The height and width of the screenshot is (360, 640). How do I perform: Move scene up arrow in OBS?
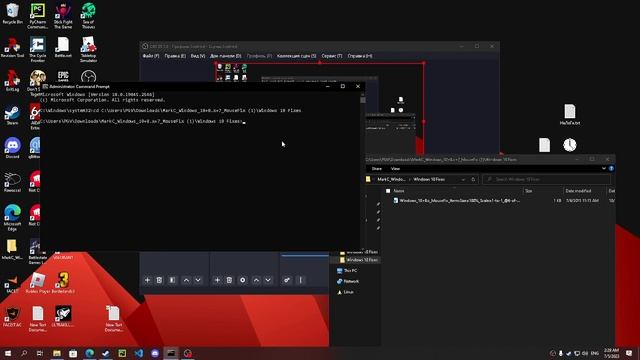(186, 280)
